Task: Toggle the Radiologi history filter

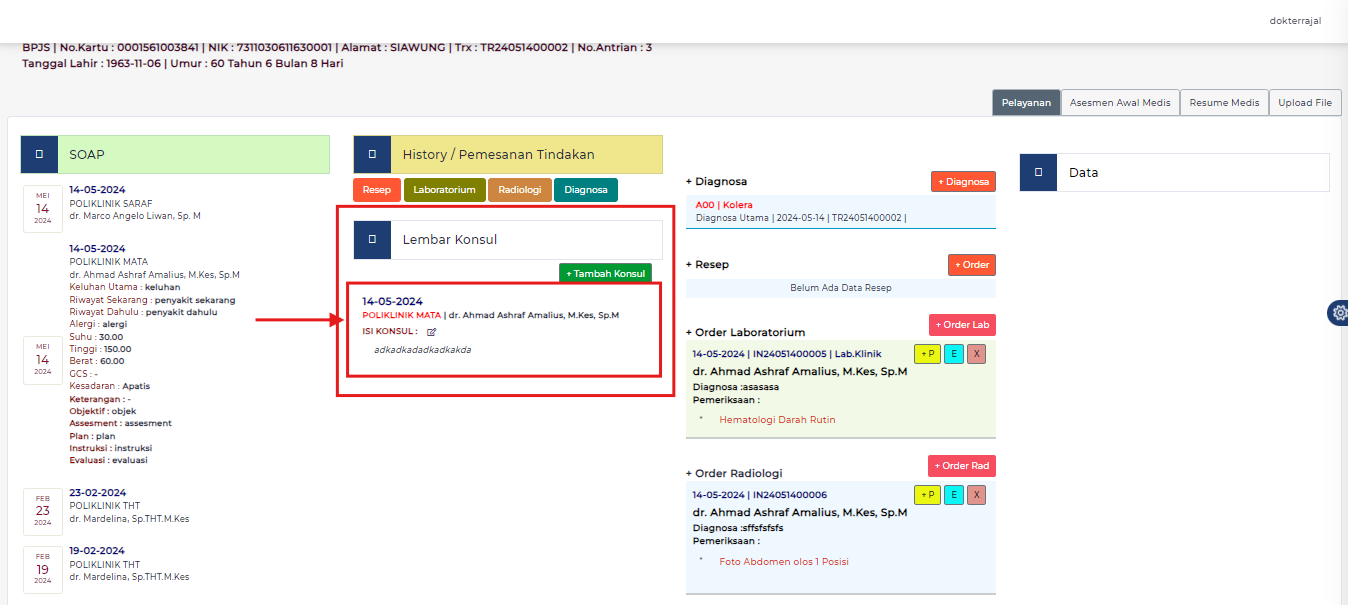Action: (519, 188)
